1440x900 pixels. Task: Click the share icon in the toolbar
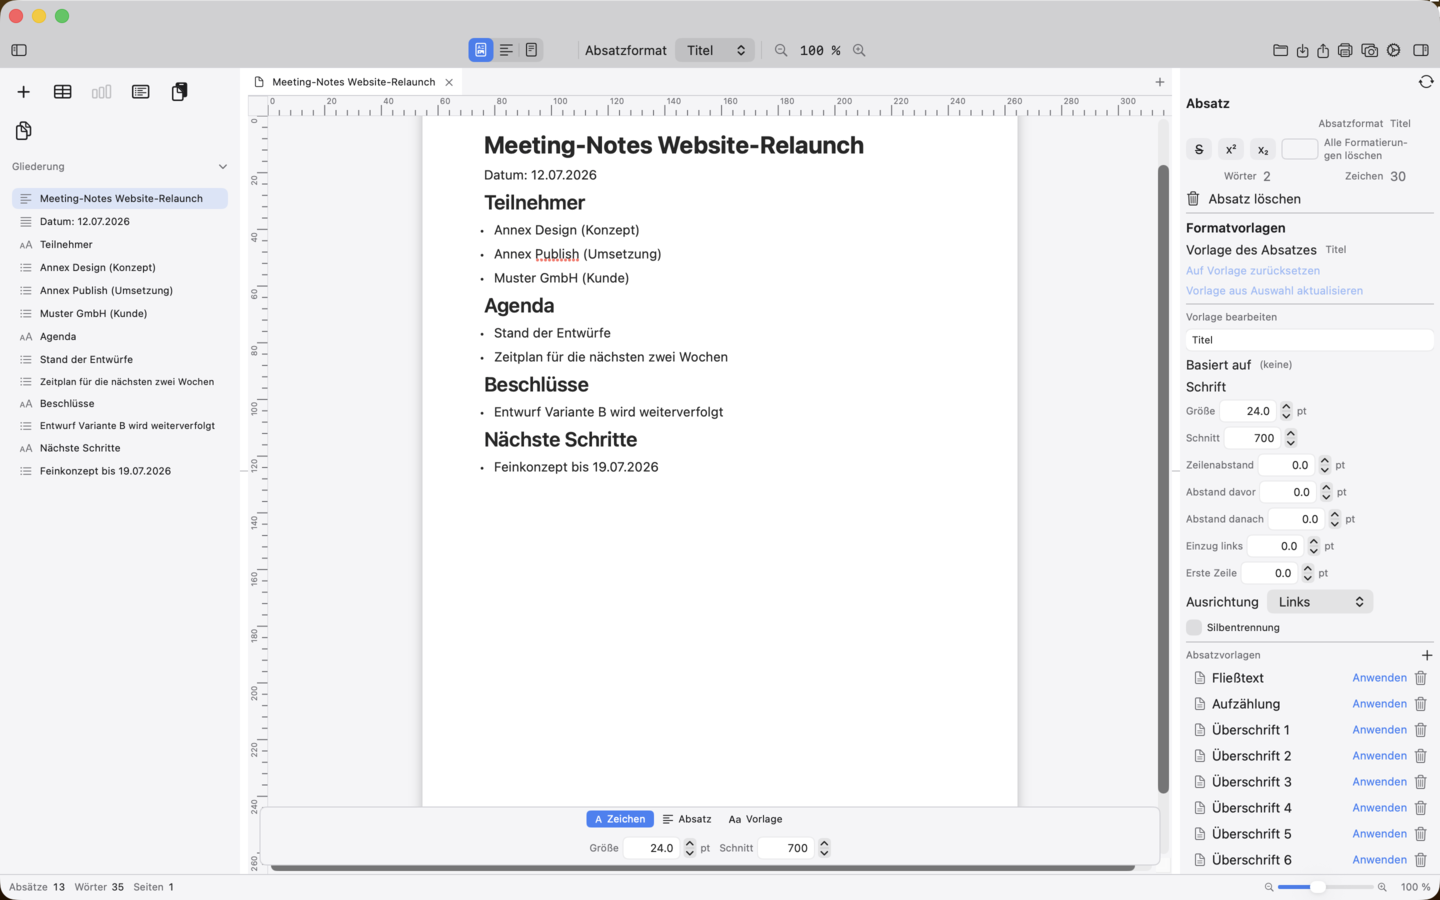(1323, 50)
